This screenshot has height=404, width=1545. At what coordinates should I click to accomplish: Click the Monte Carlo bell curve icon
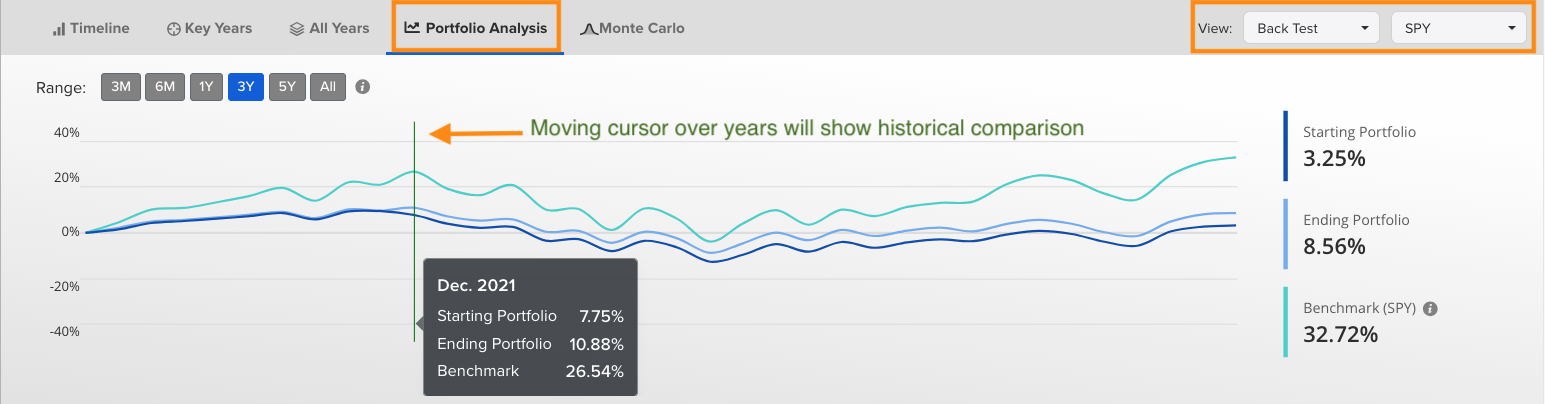(589, 29)
